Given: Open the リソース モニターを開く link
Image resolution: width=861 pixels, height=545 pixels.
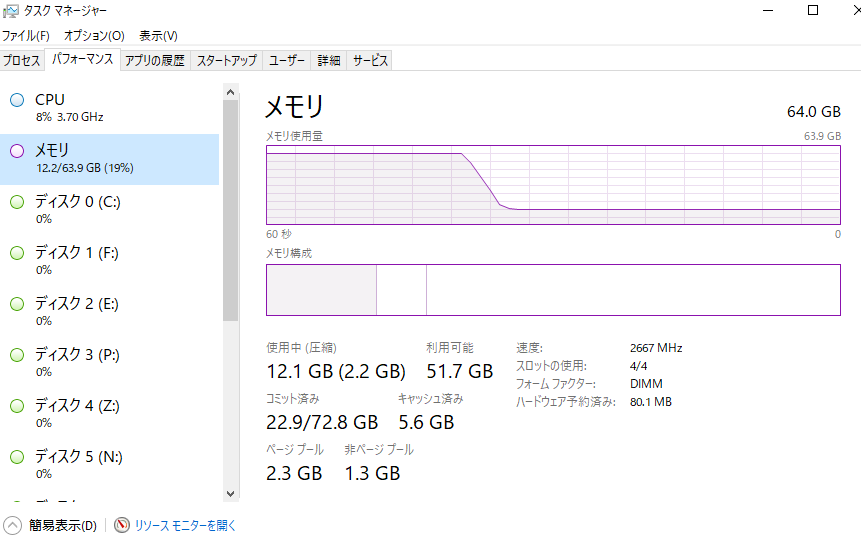Looking at the screenshot, I should coord(185,525).
